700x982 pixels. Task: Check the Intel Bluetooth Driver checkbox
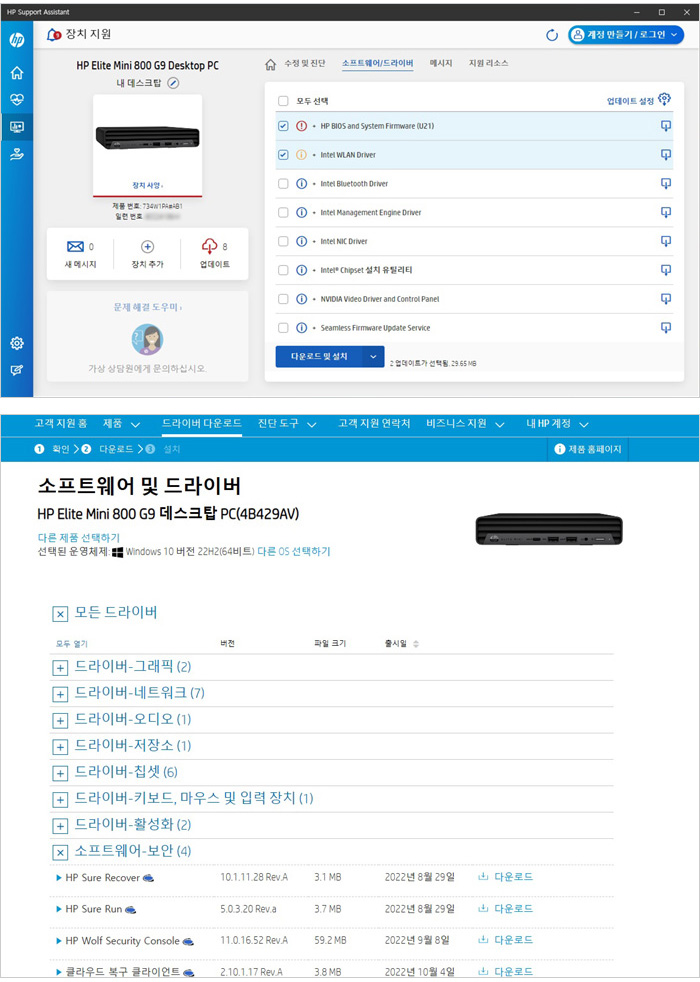[x=283, y=183]
